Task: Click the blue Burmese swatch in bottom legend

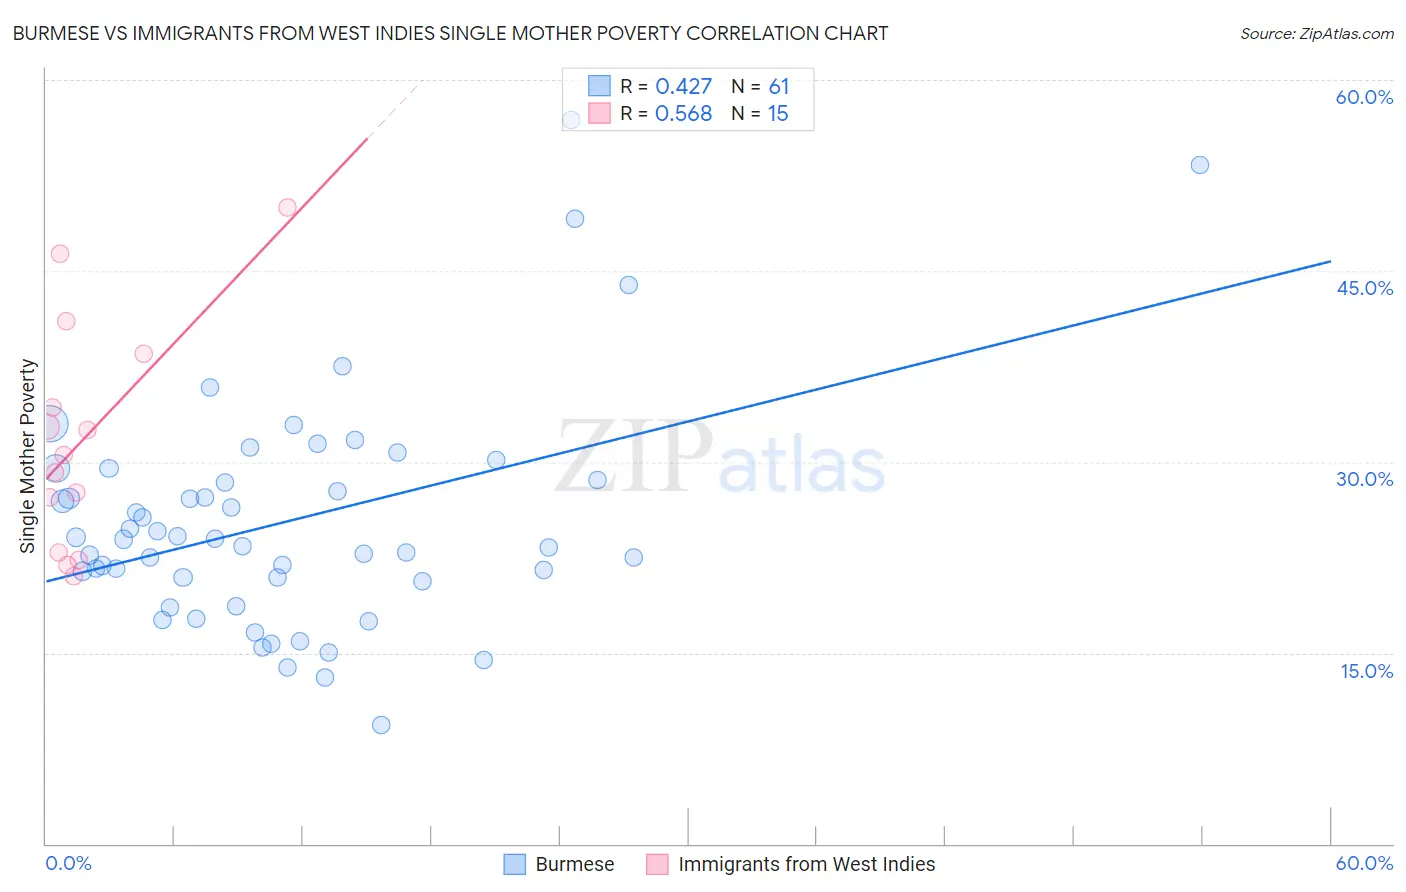Action: click(515, 864)
